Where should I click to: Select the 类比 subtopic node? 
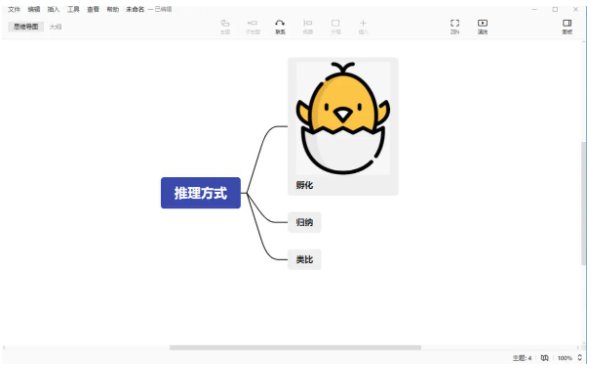304,260
